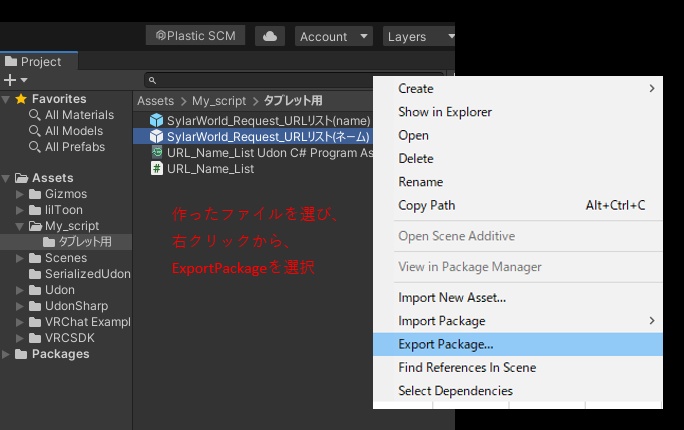Choose Rename from the context menu

coord(518,182)
